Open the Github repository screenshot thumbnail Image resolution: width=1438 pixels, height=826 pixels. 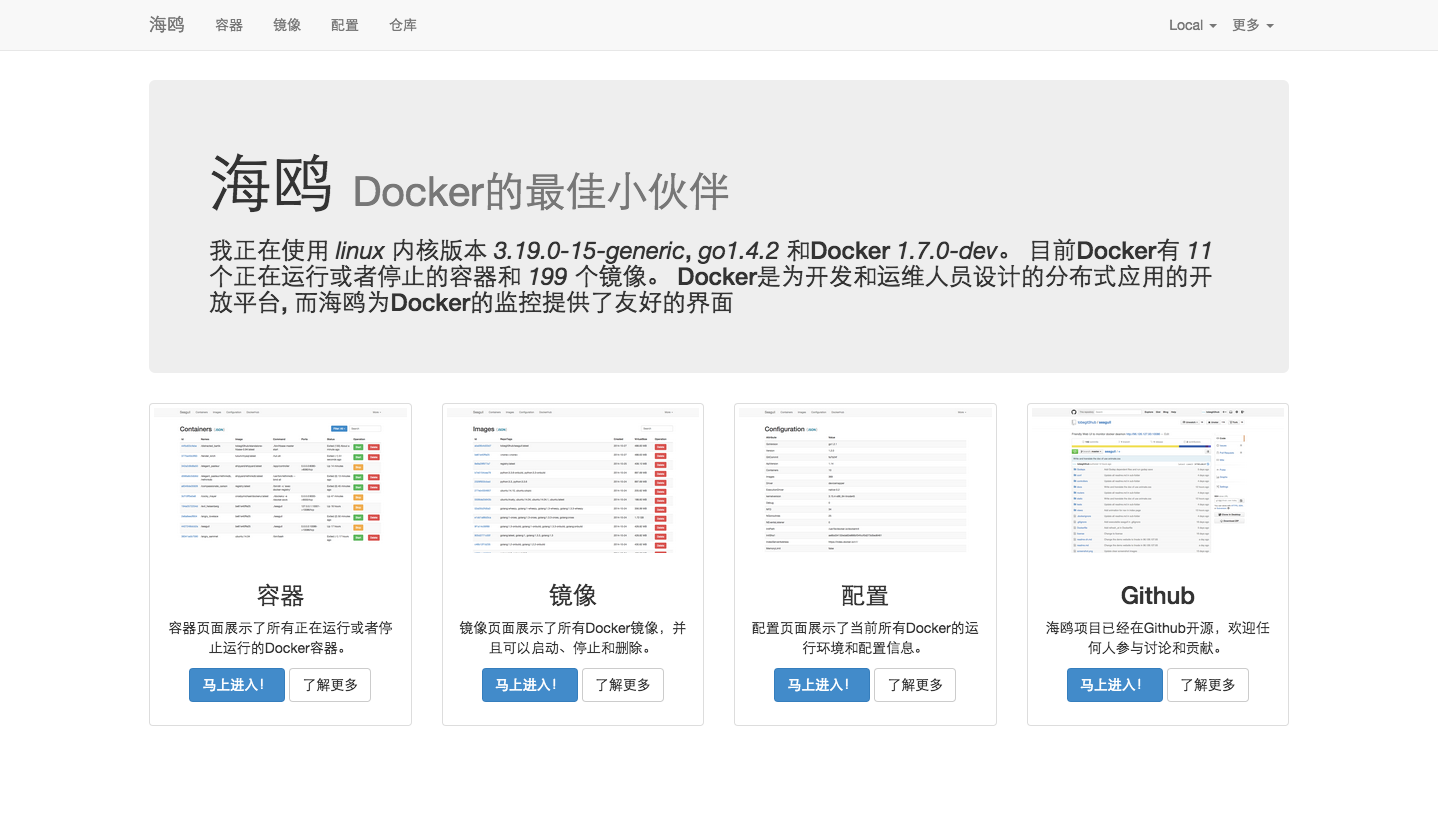click(1158, 481)
